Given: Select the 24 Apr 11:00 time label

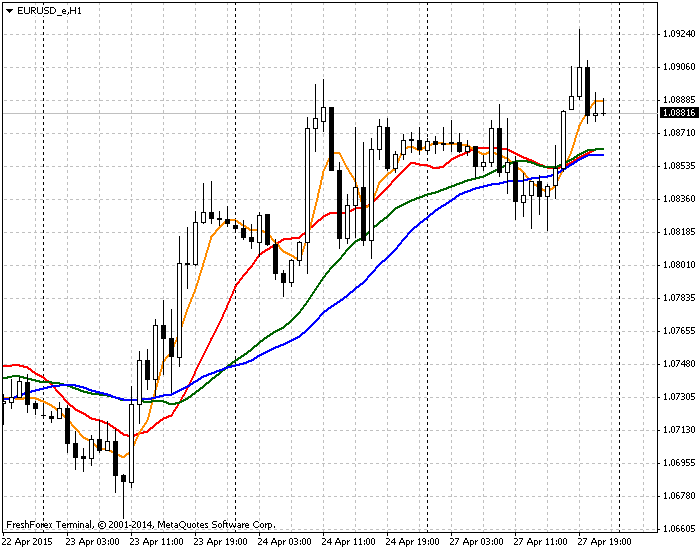Looking at the screenshot, I should click(x=349, y=542).
